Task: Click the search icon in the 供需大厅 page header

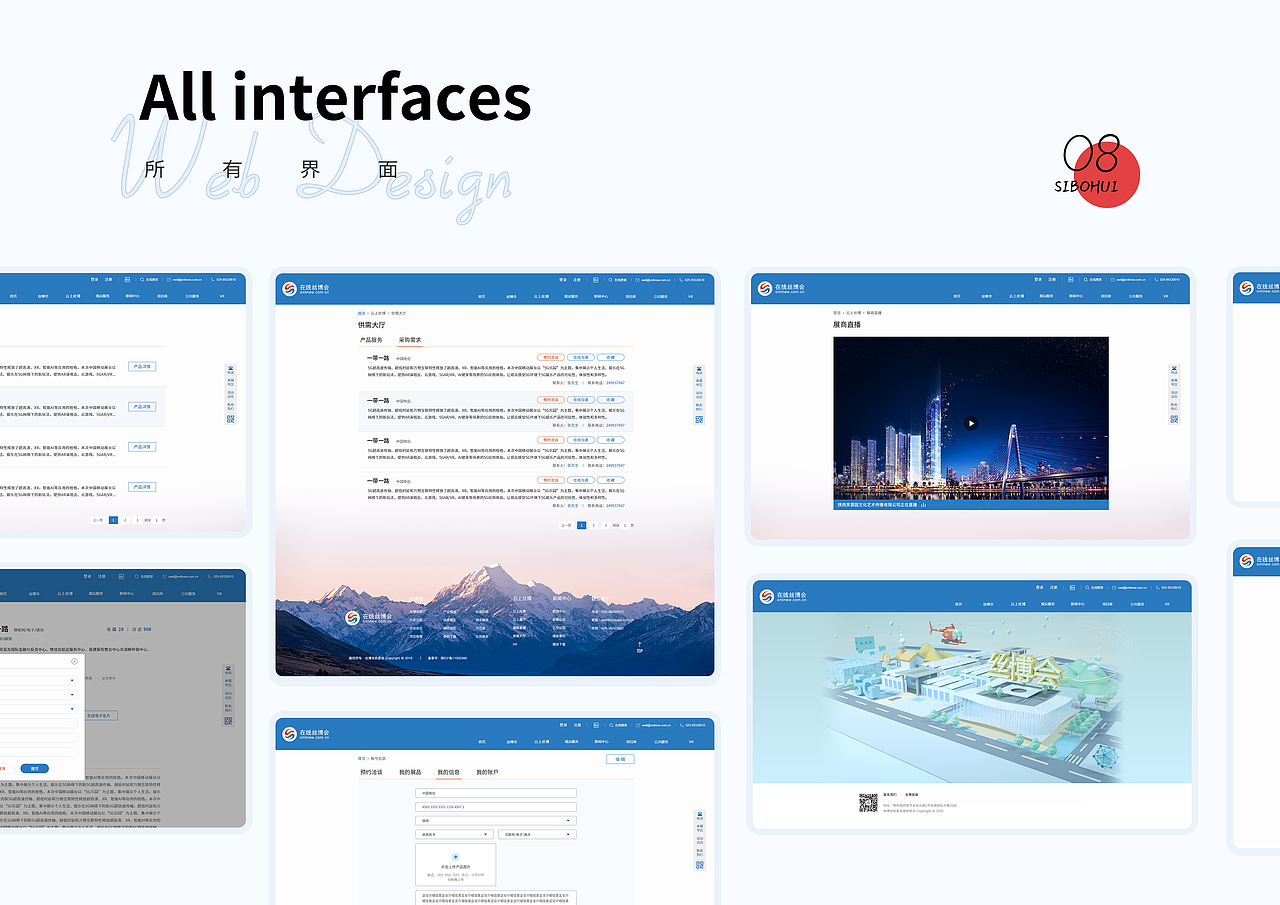Action: 610,280
